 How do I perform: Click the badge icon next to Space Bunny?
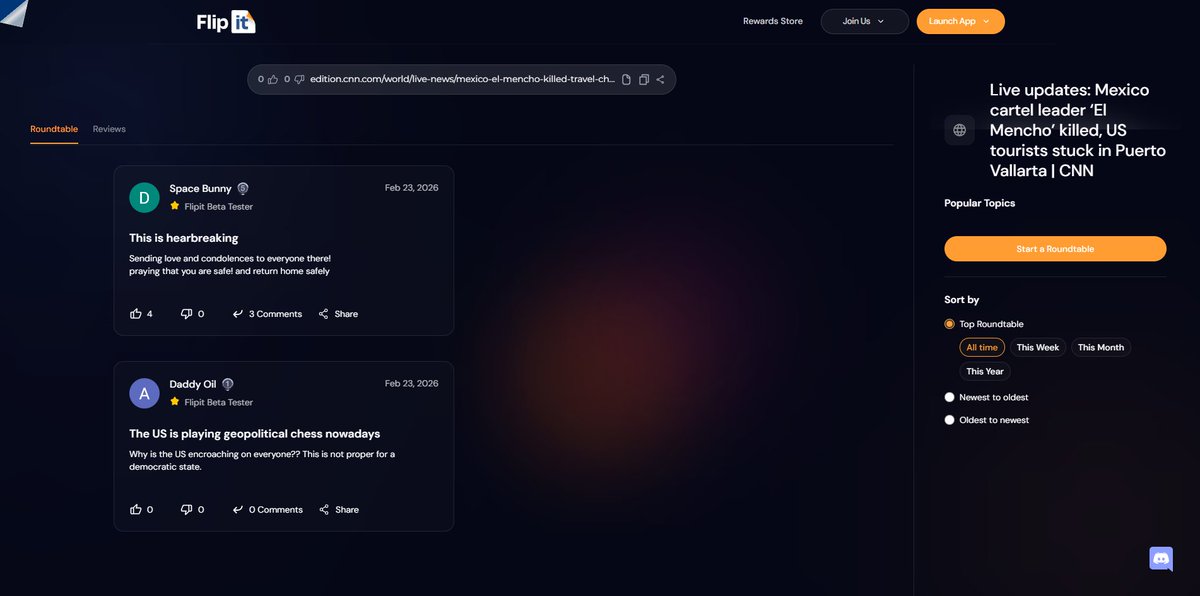tap(243, 188)
